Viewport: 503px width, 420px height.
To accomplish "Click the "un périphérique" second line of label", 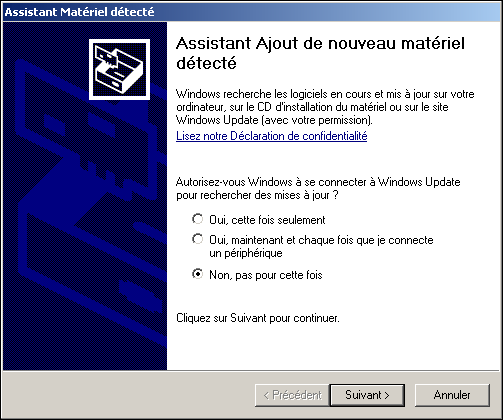I will coord(246,253).
